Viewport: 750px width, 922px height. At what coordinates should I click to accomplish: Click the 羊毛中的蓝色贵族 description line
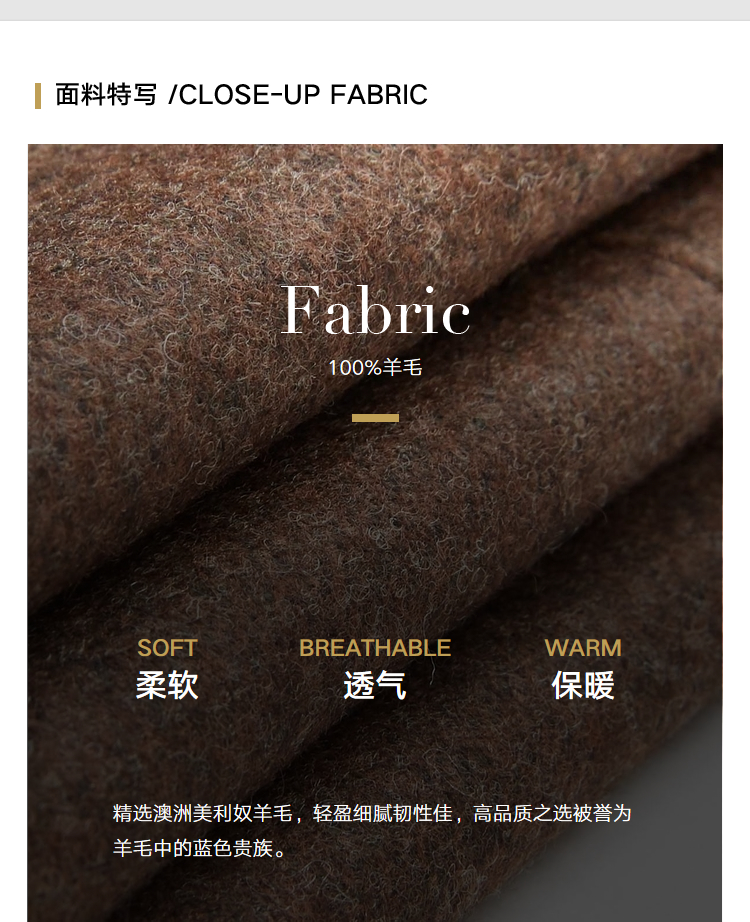tap(199, 848)
